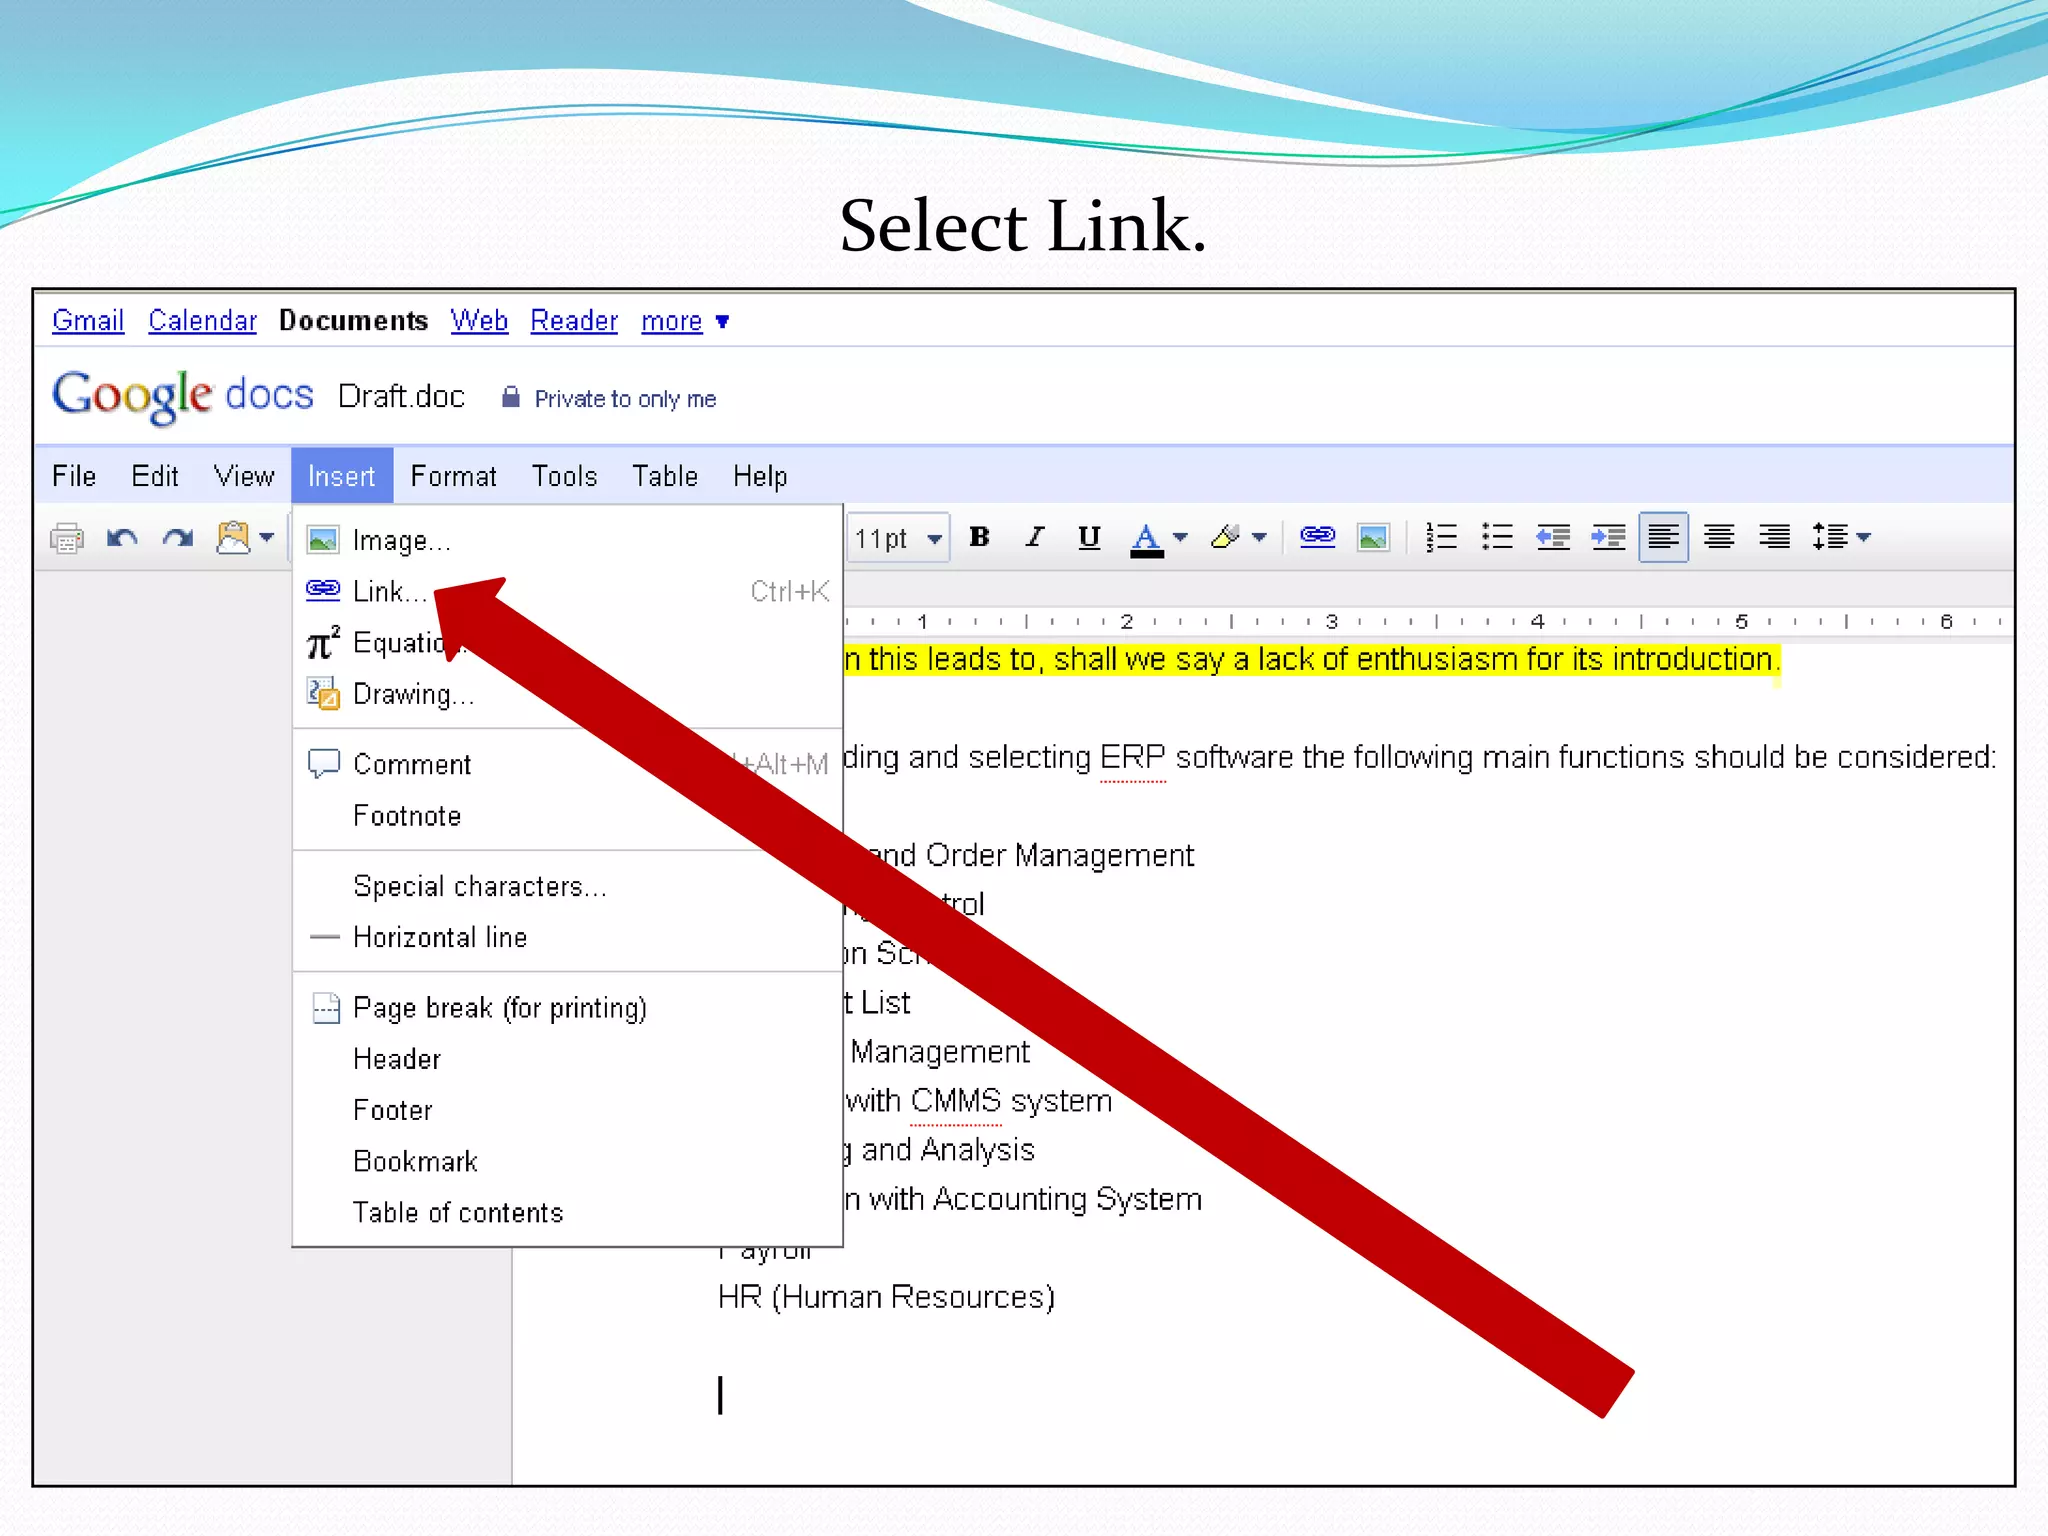2048x1536 pixels.
Task: Click the Image menu item icon
Action: coord(323,540)
